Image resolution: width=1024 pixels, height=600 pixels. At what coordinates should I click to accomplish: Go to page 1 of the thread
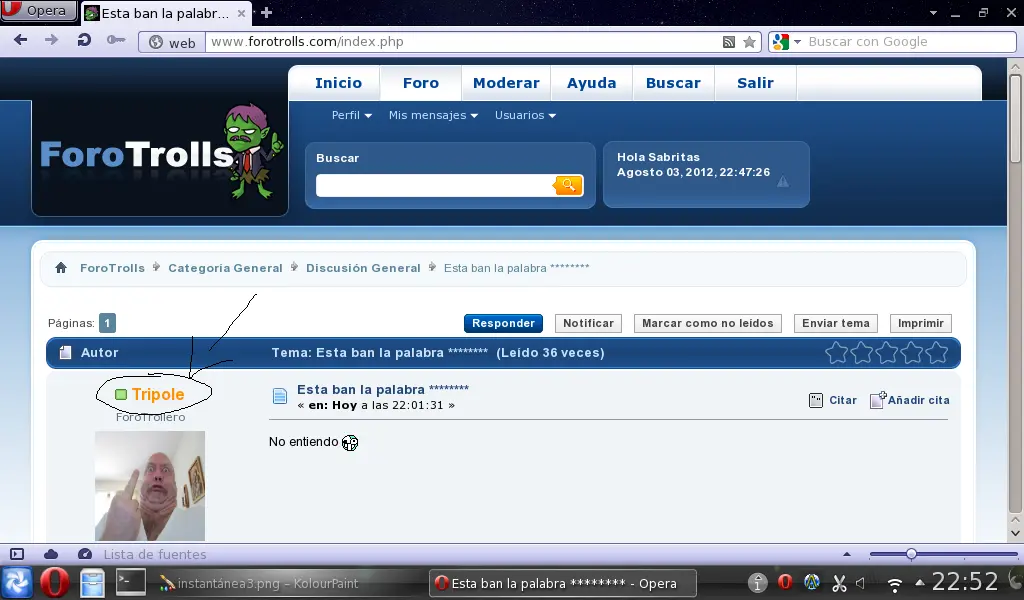(x=107, y=323)
